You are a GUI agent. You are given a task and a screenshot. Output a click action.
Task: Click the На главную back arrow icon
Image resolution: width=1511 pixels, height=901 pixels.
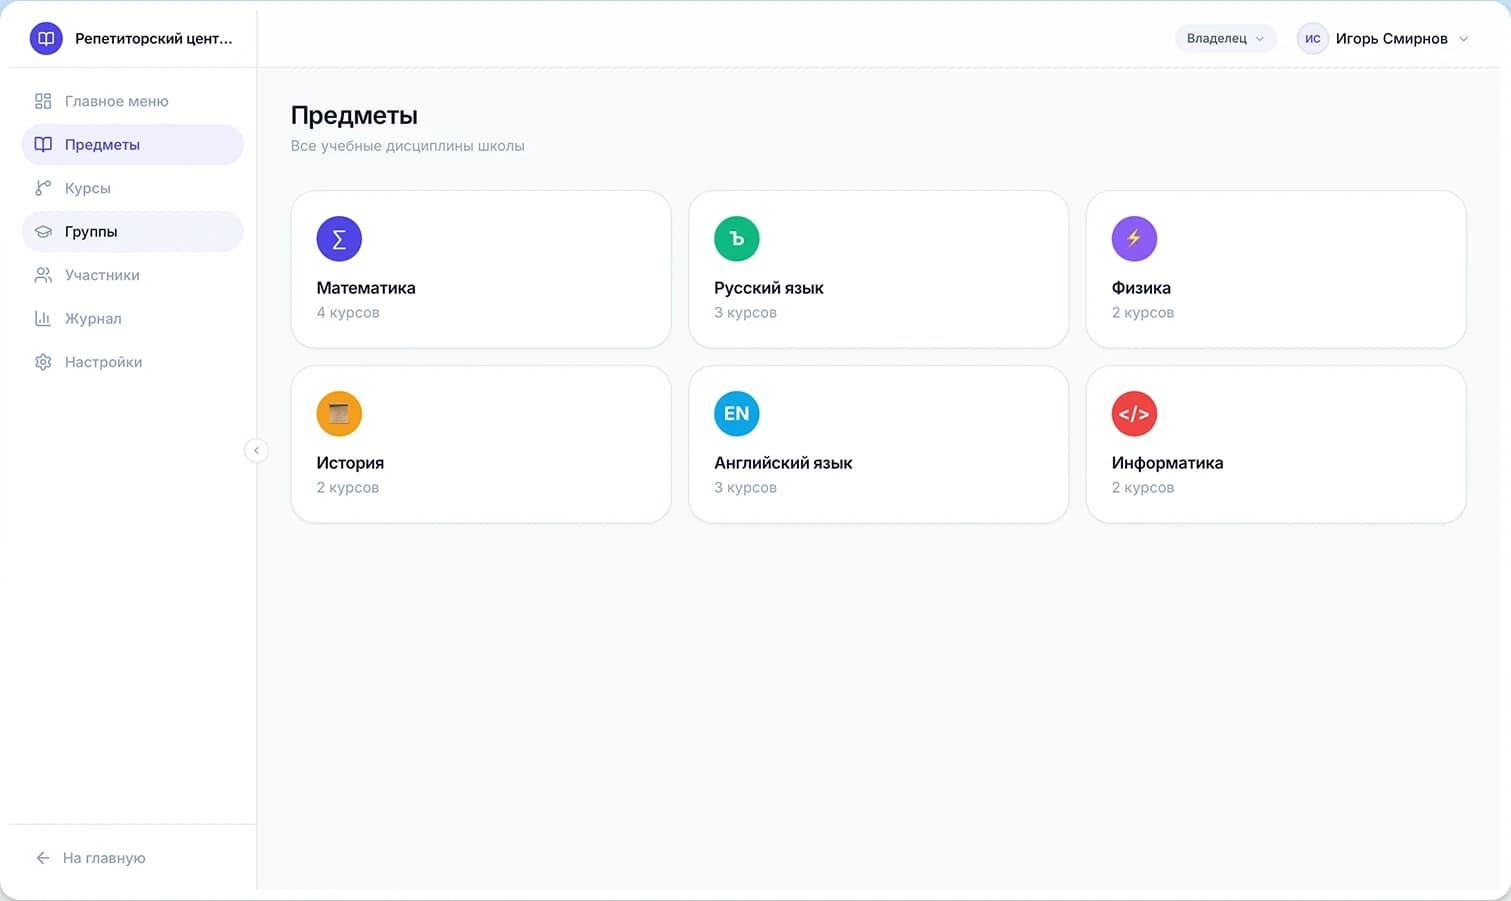[x=43, y=858]
